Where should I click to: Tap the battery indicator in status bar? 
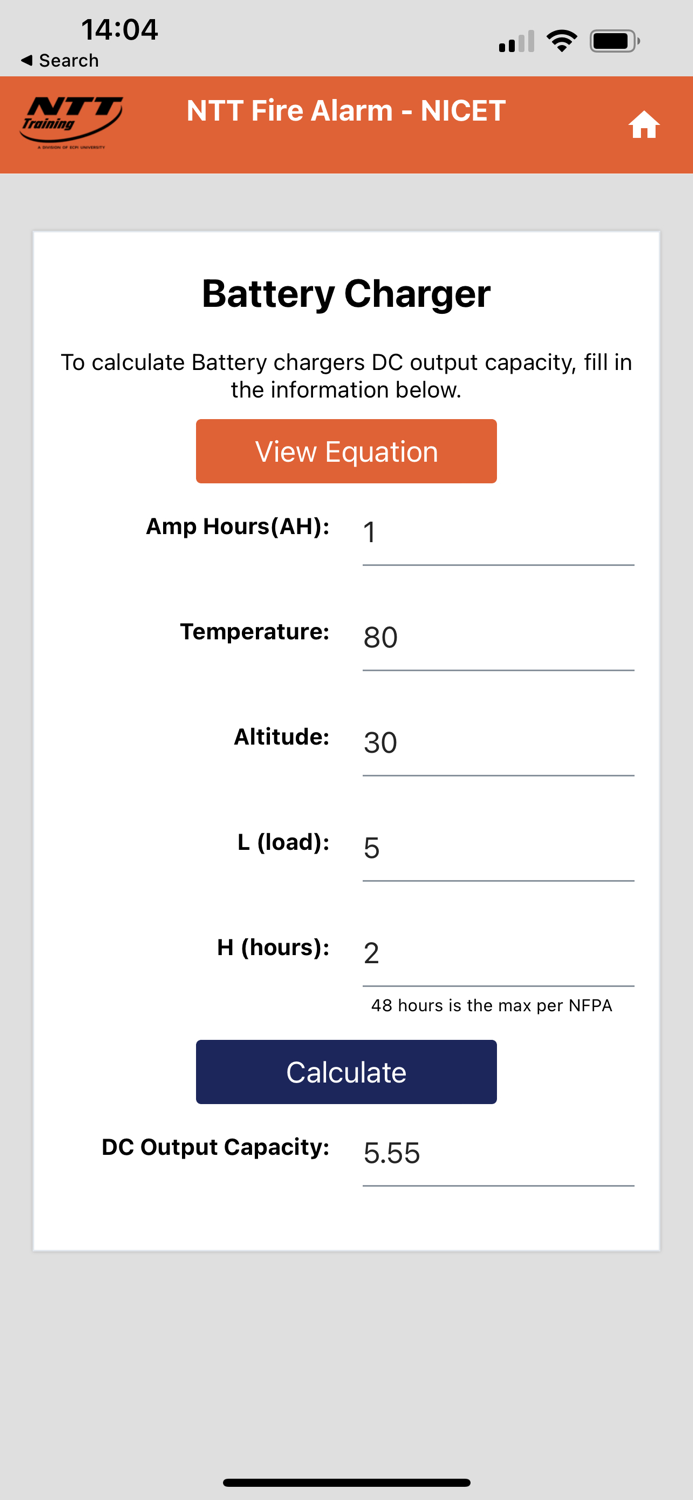[615, 40]
